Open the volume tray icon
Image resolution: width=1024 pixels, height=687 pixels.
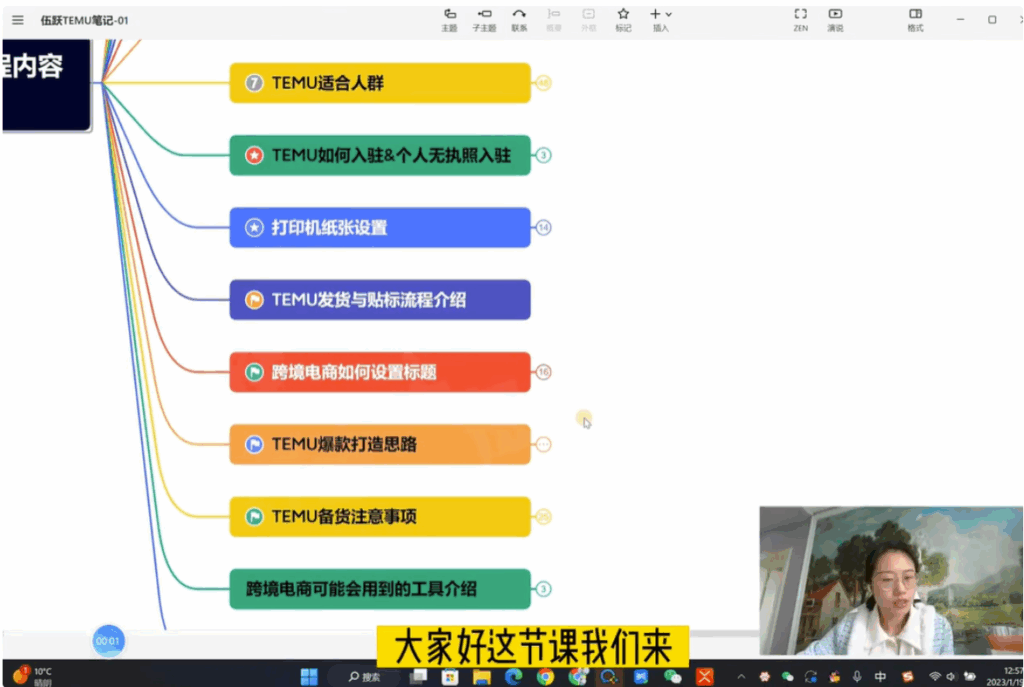click(x=952, y=677)
